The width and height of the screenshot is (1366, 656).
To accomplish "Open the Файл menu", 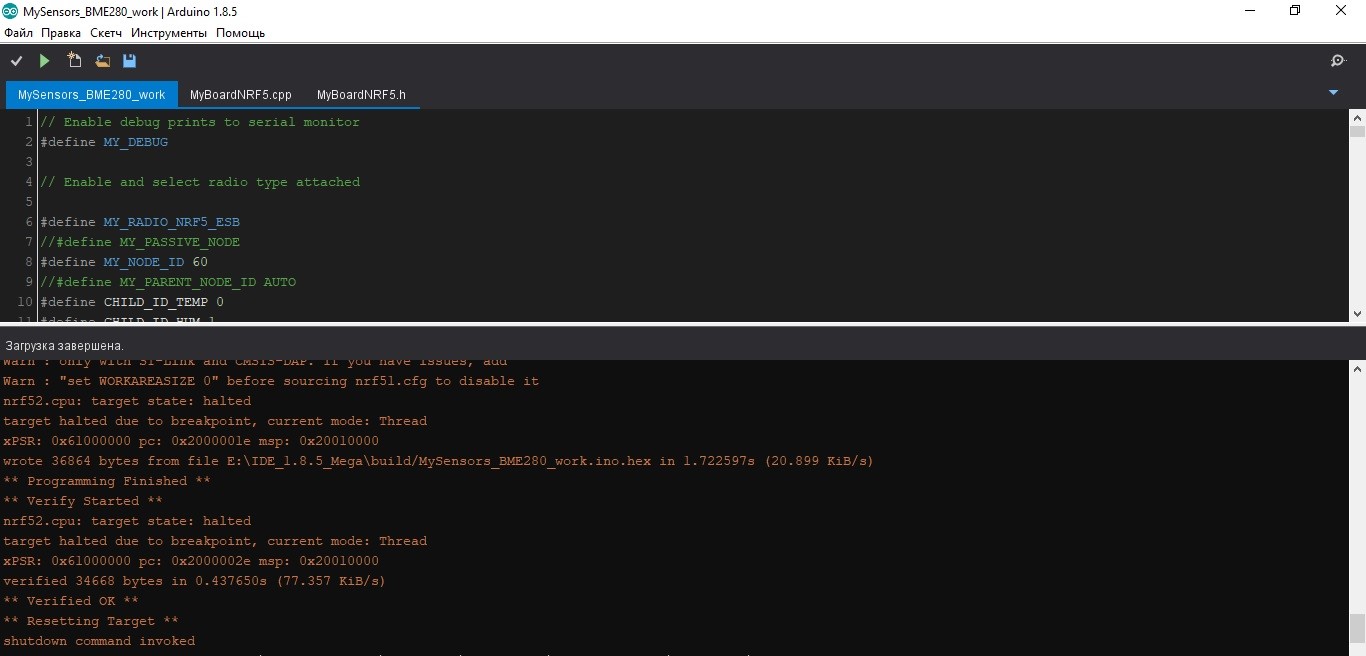I will pos(18,33).
